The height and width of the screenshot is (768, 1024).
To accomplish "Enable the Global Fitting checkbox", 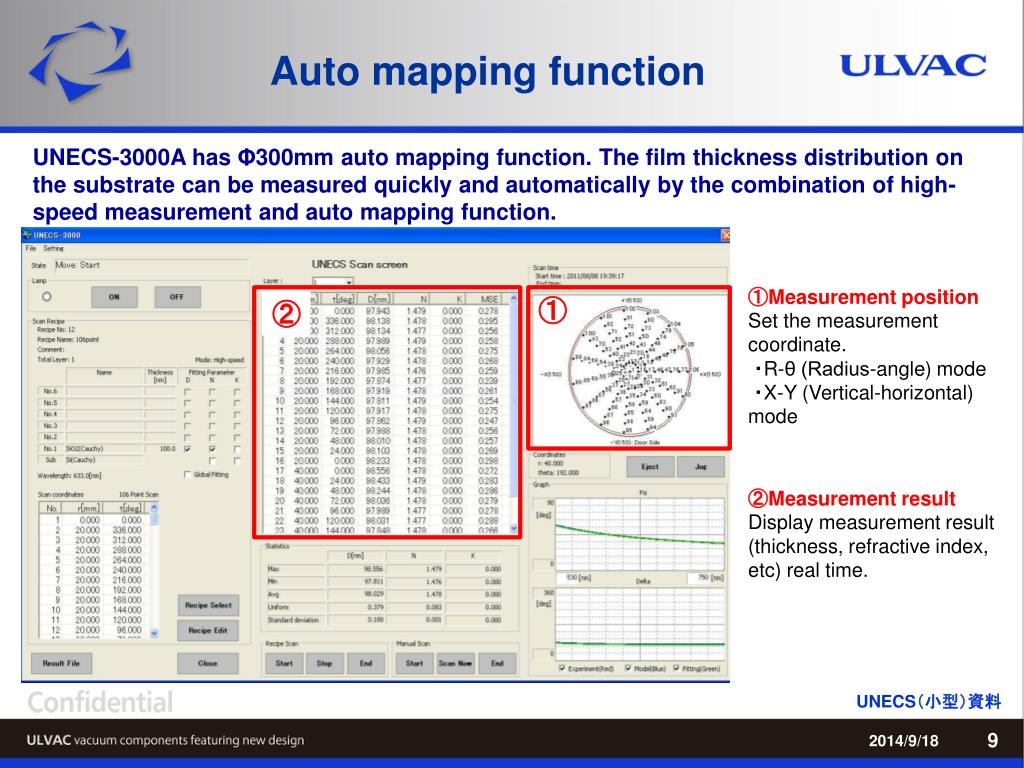I will point(188,475).
